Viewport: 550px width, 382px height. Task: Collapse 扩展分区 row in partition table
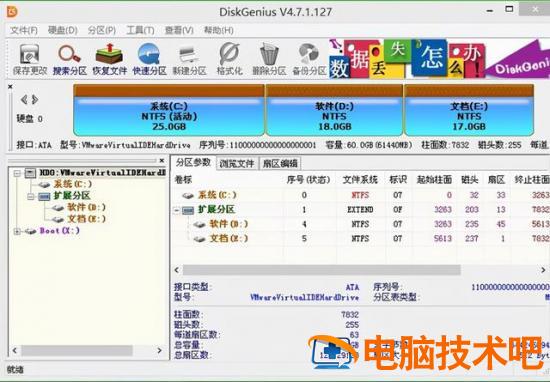click(177, 210)
